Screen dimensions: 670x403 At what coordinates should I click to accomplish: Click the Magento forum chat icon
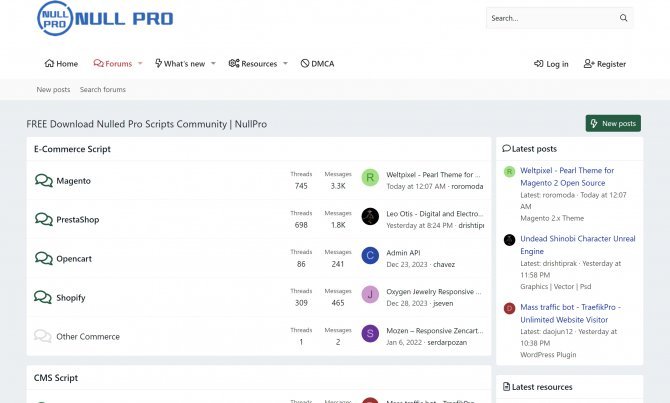44,180
